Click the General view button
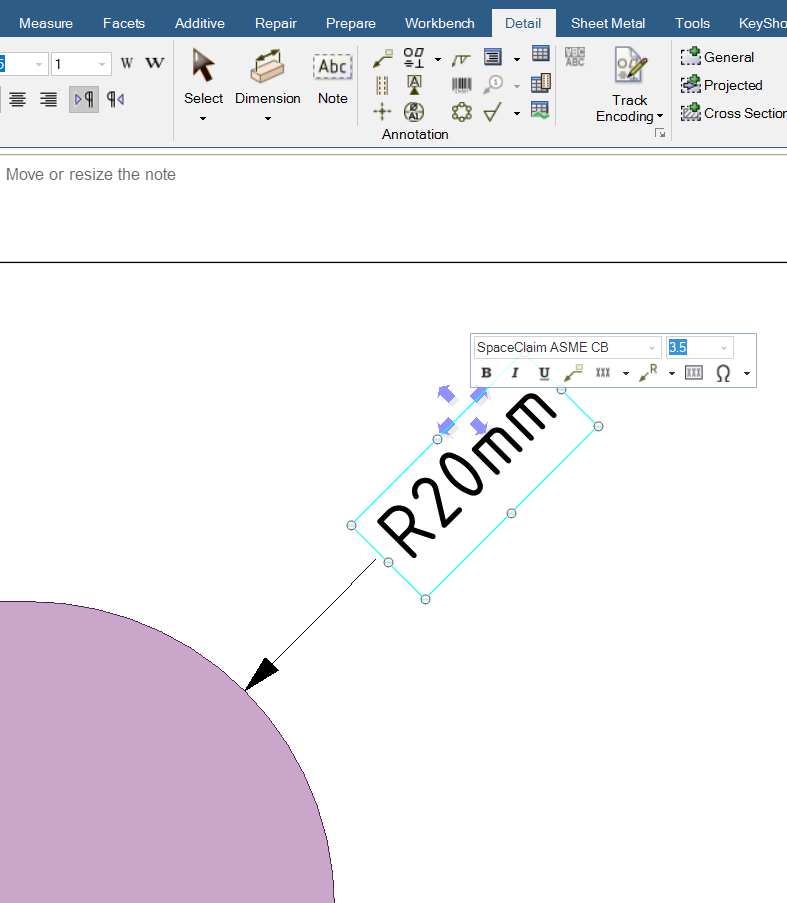The height and width of the screenshot is (903, 787). (718, 57)
